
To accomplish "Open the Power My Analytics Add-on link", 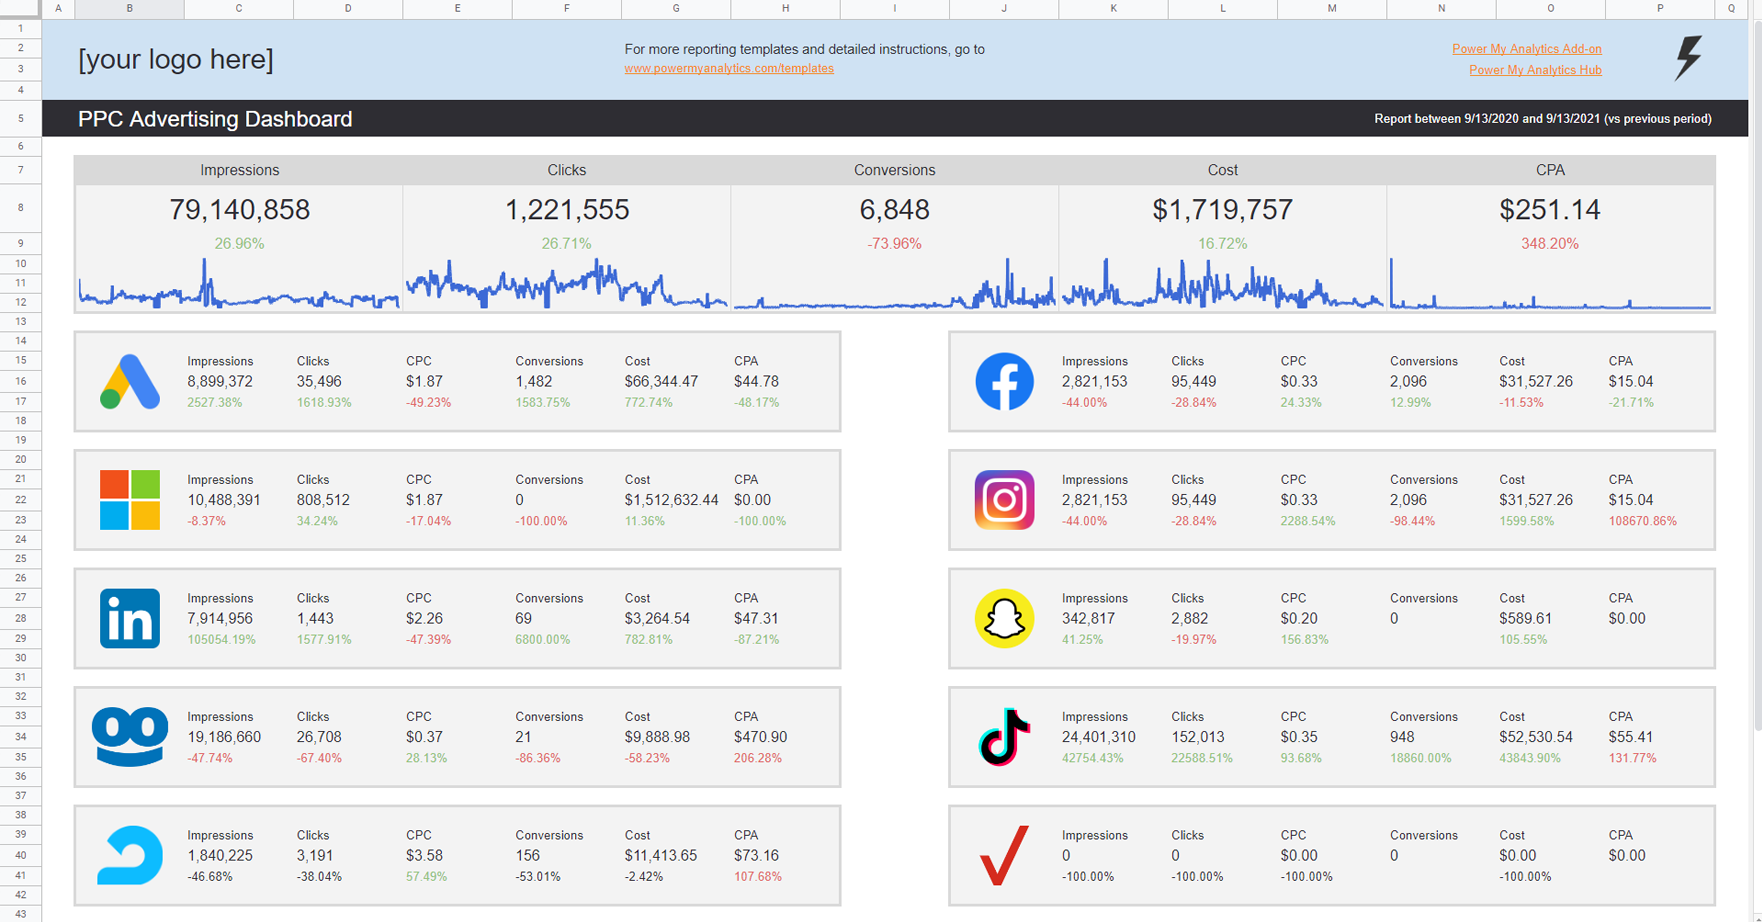I will 1527,49.
